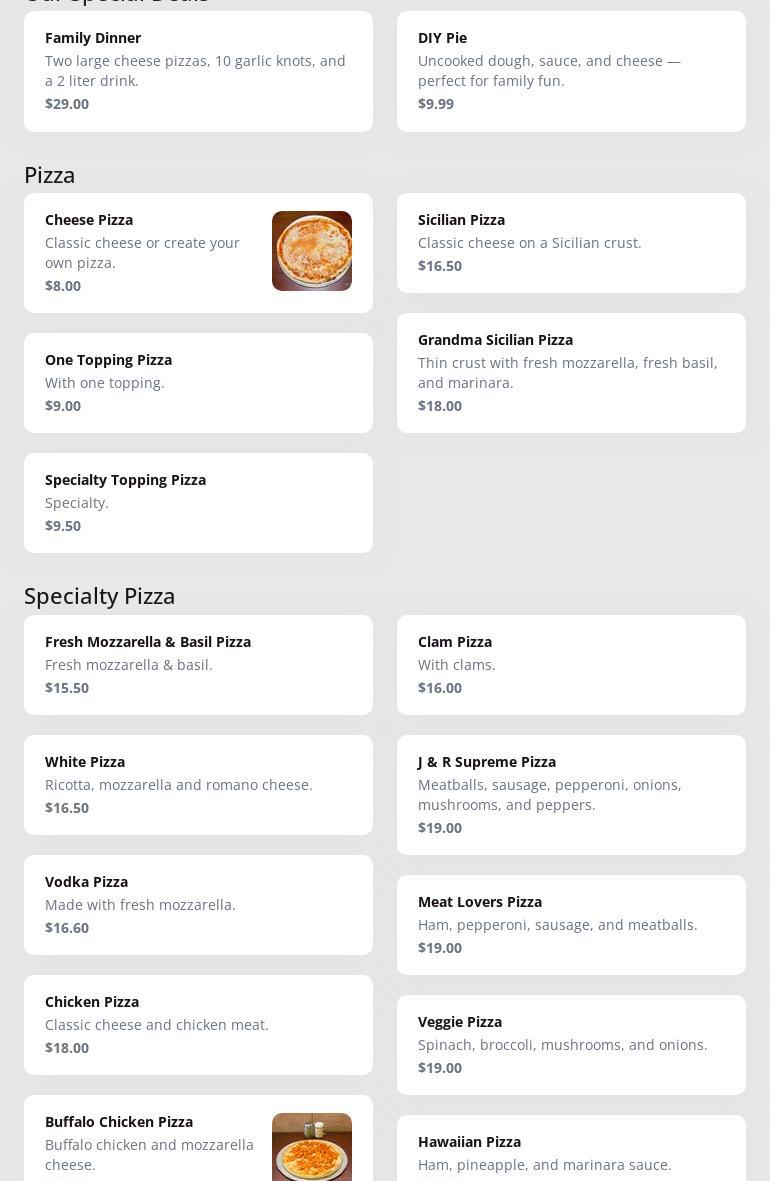Click the Pizza section heading

click(x=50, y=175)
